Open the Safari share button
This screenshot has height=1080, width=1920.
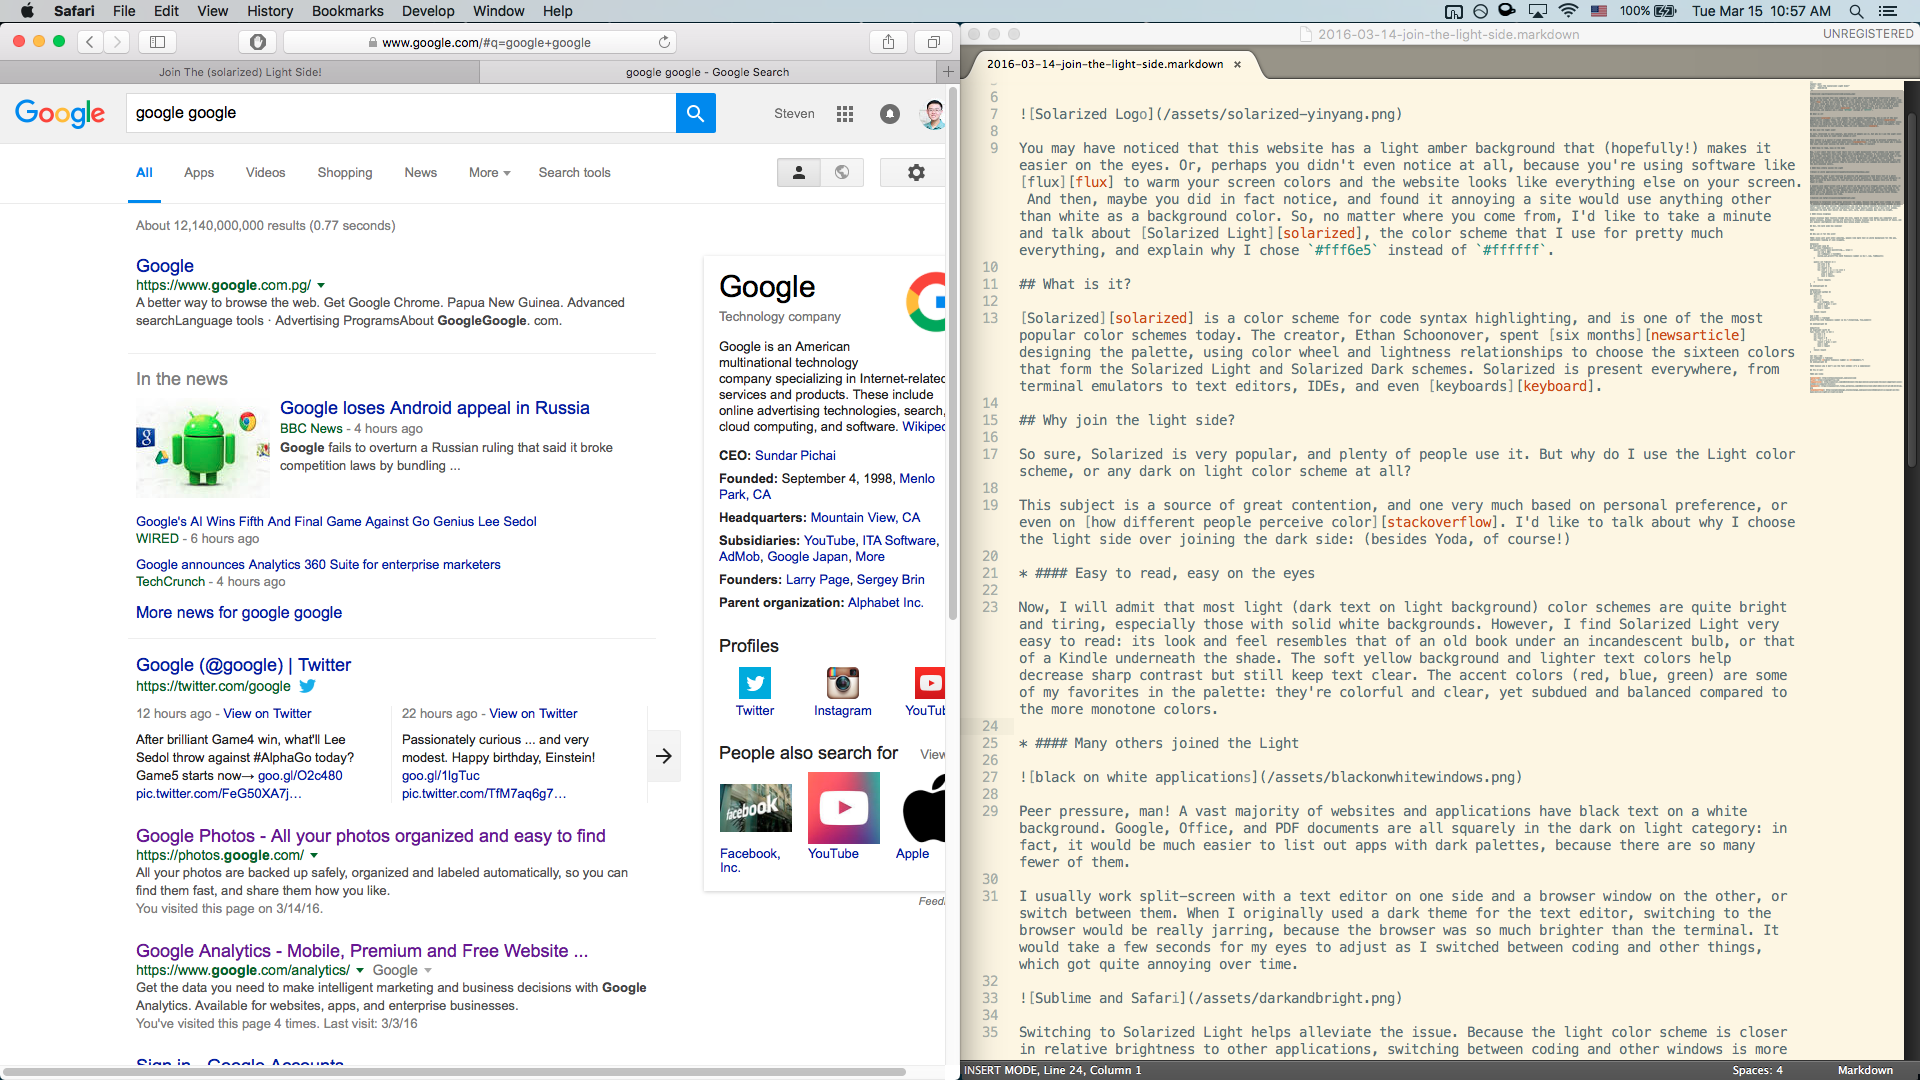(888, 42)
